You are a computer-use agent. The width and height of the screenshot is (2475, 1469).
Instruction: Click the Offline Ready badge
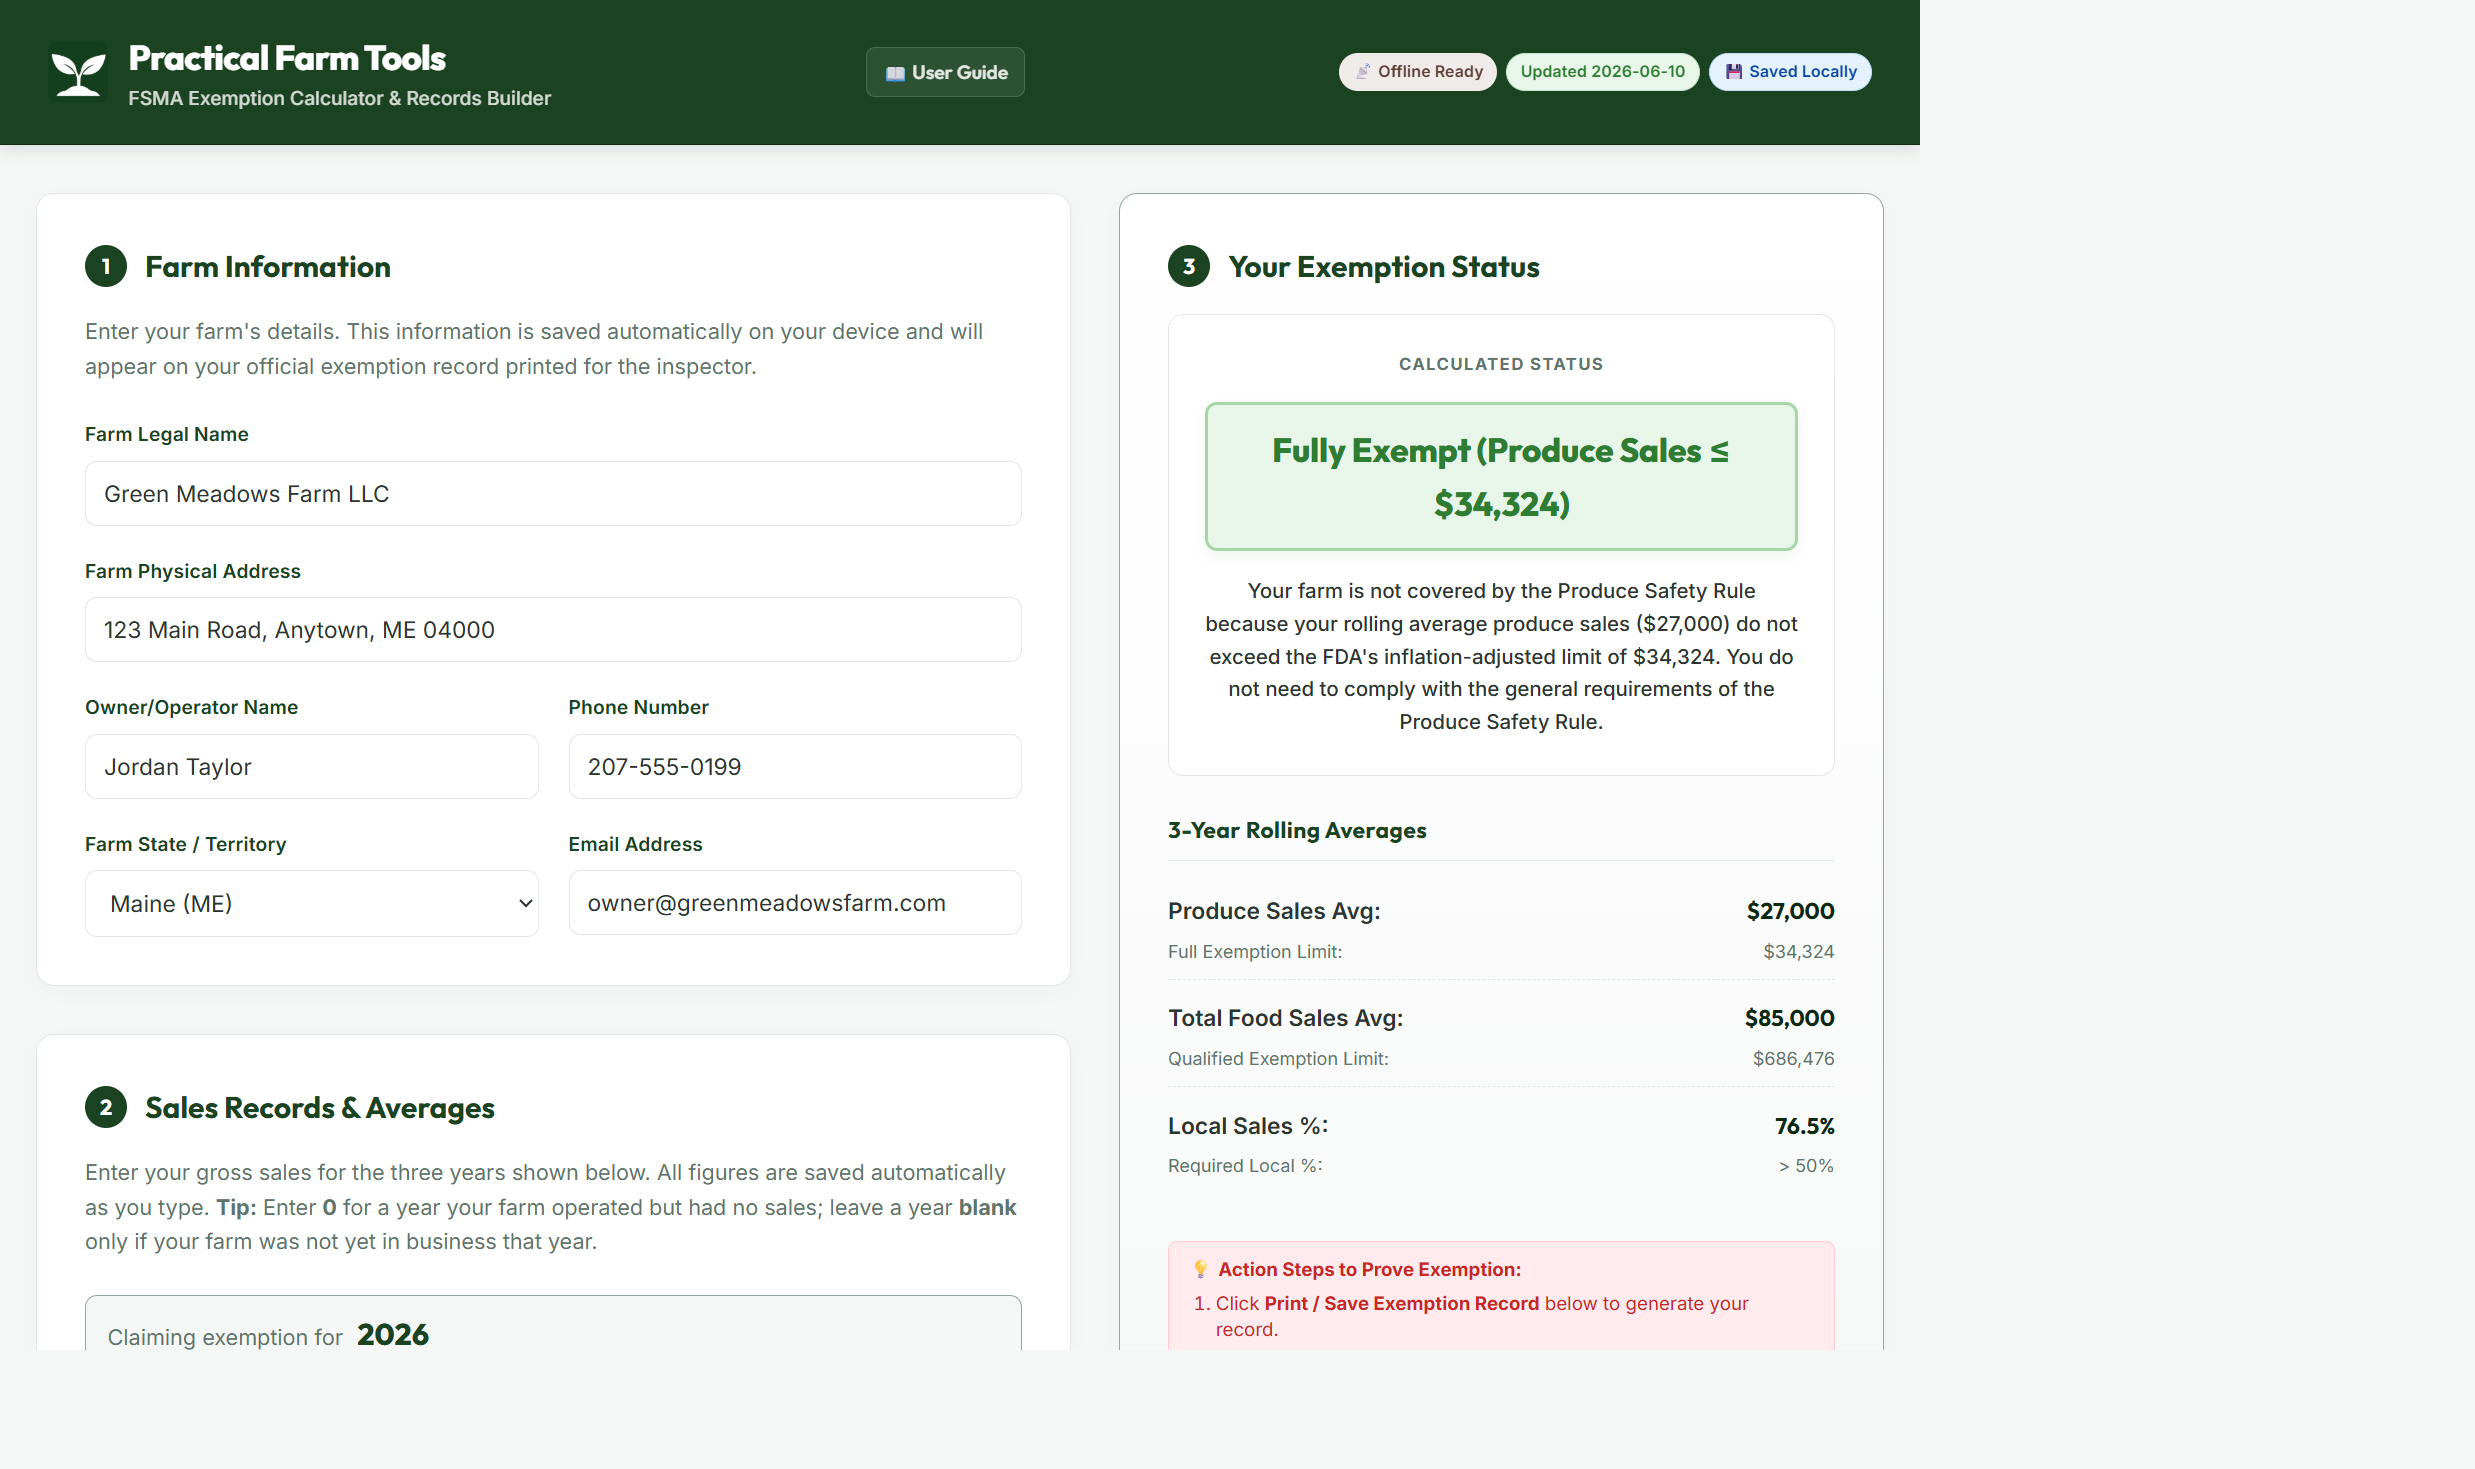[1417, 72]
